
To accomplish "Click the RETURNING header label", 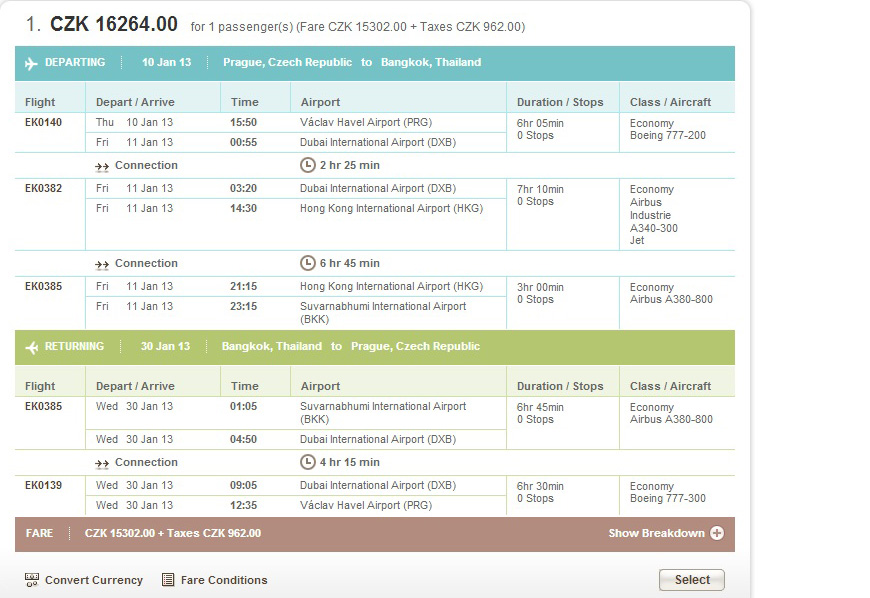I will tap(74, 346).
